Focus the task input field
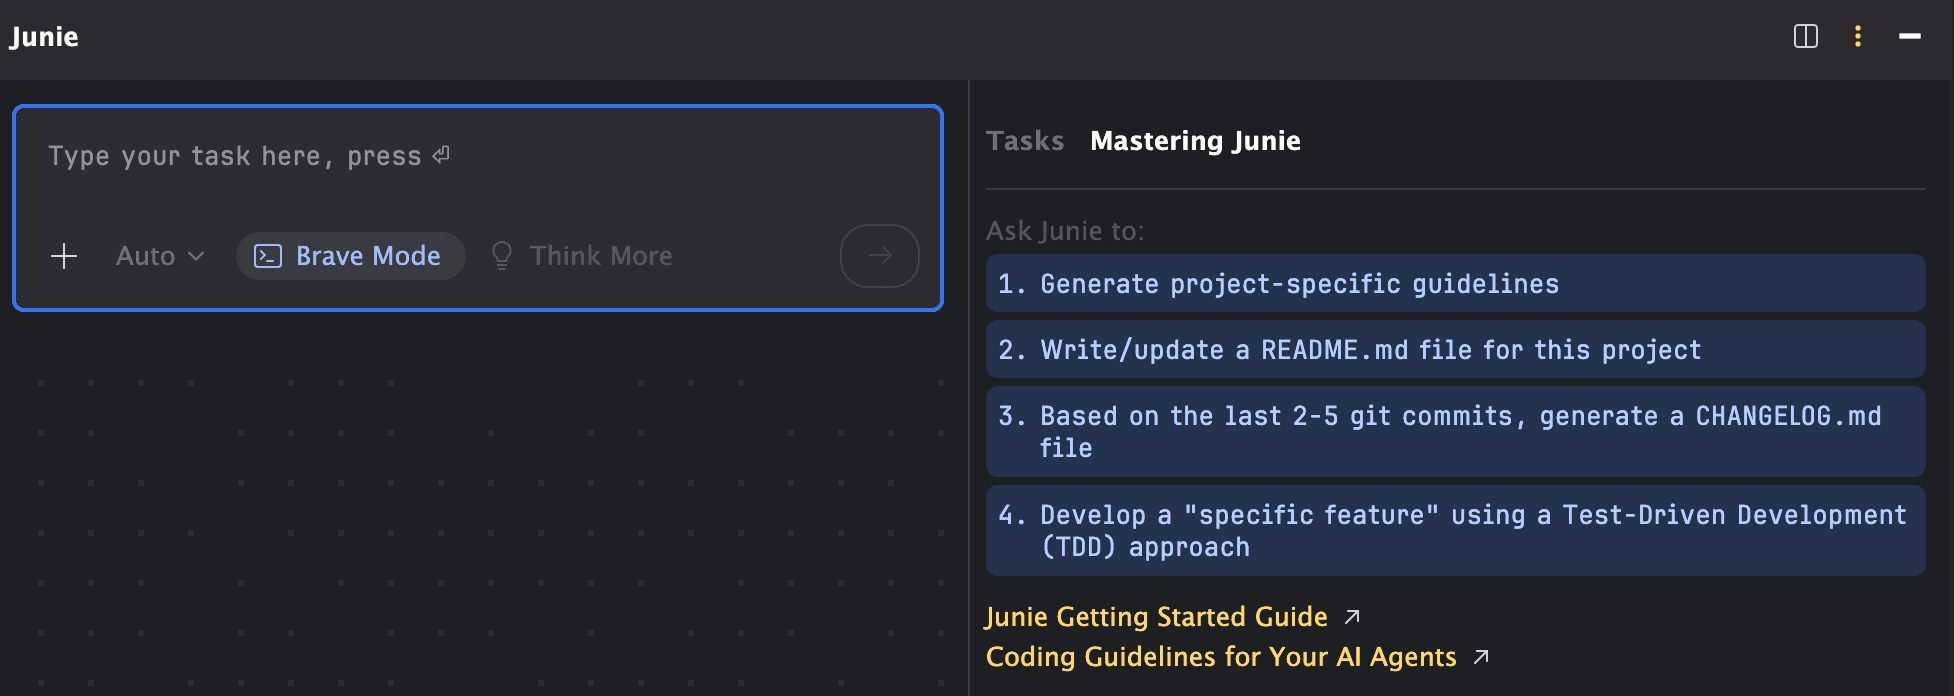This screenshot has height=696, width=1954. (x=478, y=157)
